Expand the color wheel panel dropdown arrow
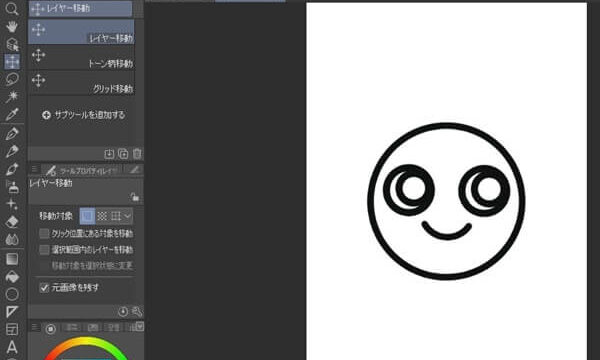The image size is (600, 360). [x=140, y=326]
